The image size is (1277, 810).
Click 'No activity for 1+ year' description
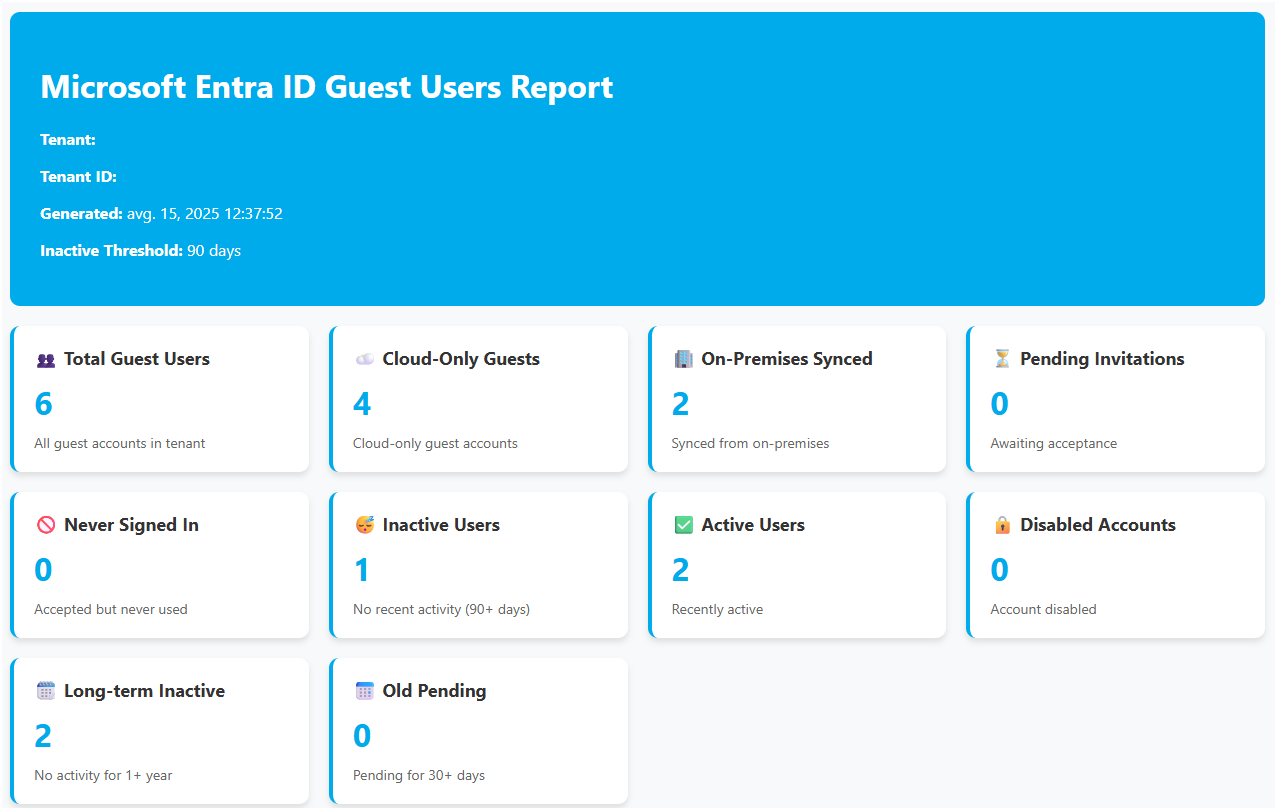point(103,775)
